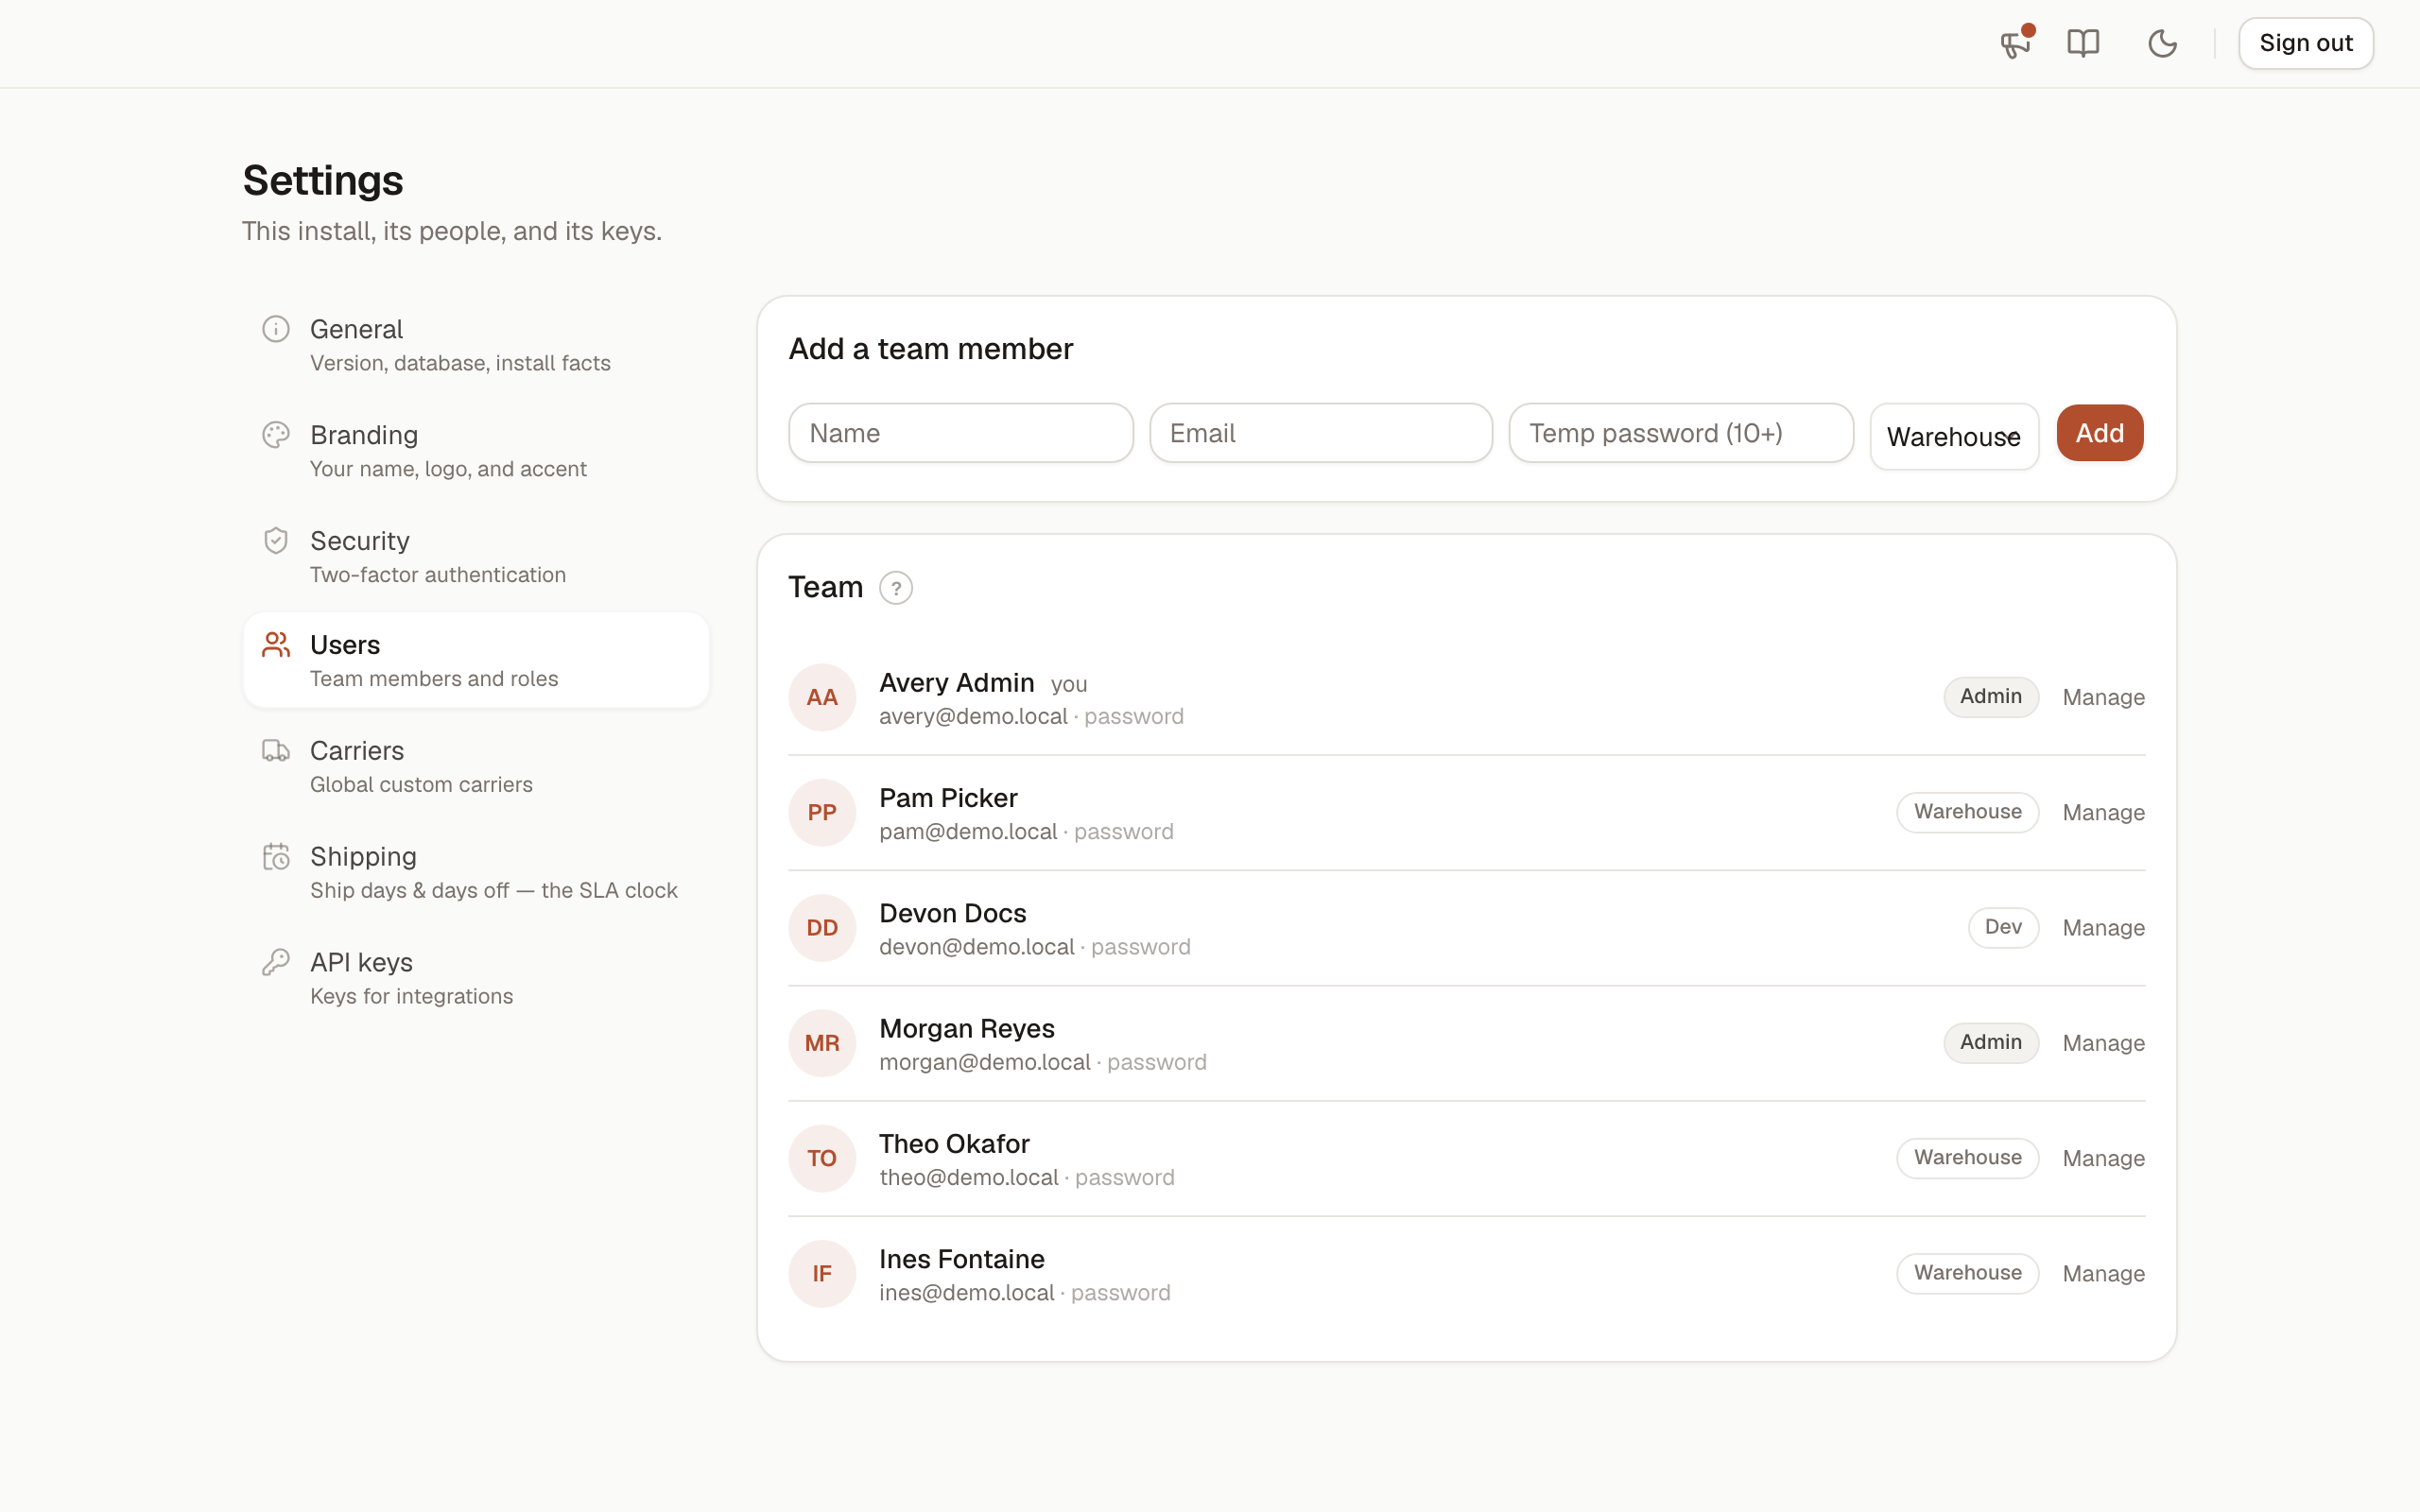Image resolution: width=2420 pixels, height=1512 pixels.
Task: Click Theo Okafor's Warehouse role badge
Action: click(x=1967, y=1158)
